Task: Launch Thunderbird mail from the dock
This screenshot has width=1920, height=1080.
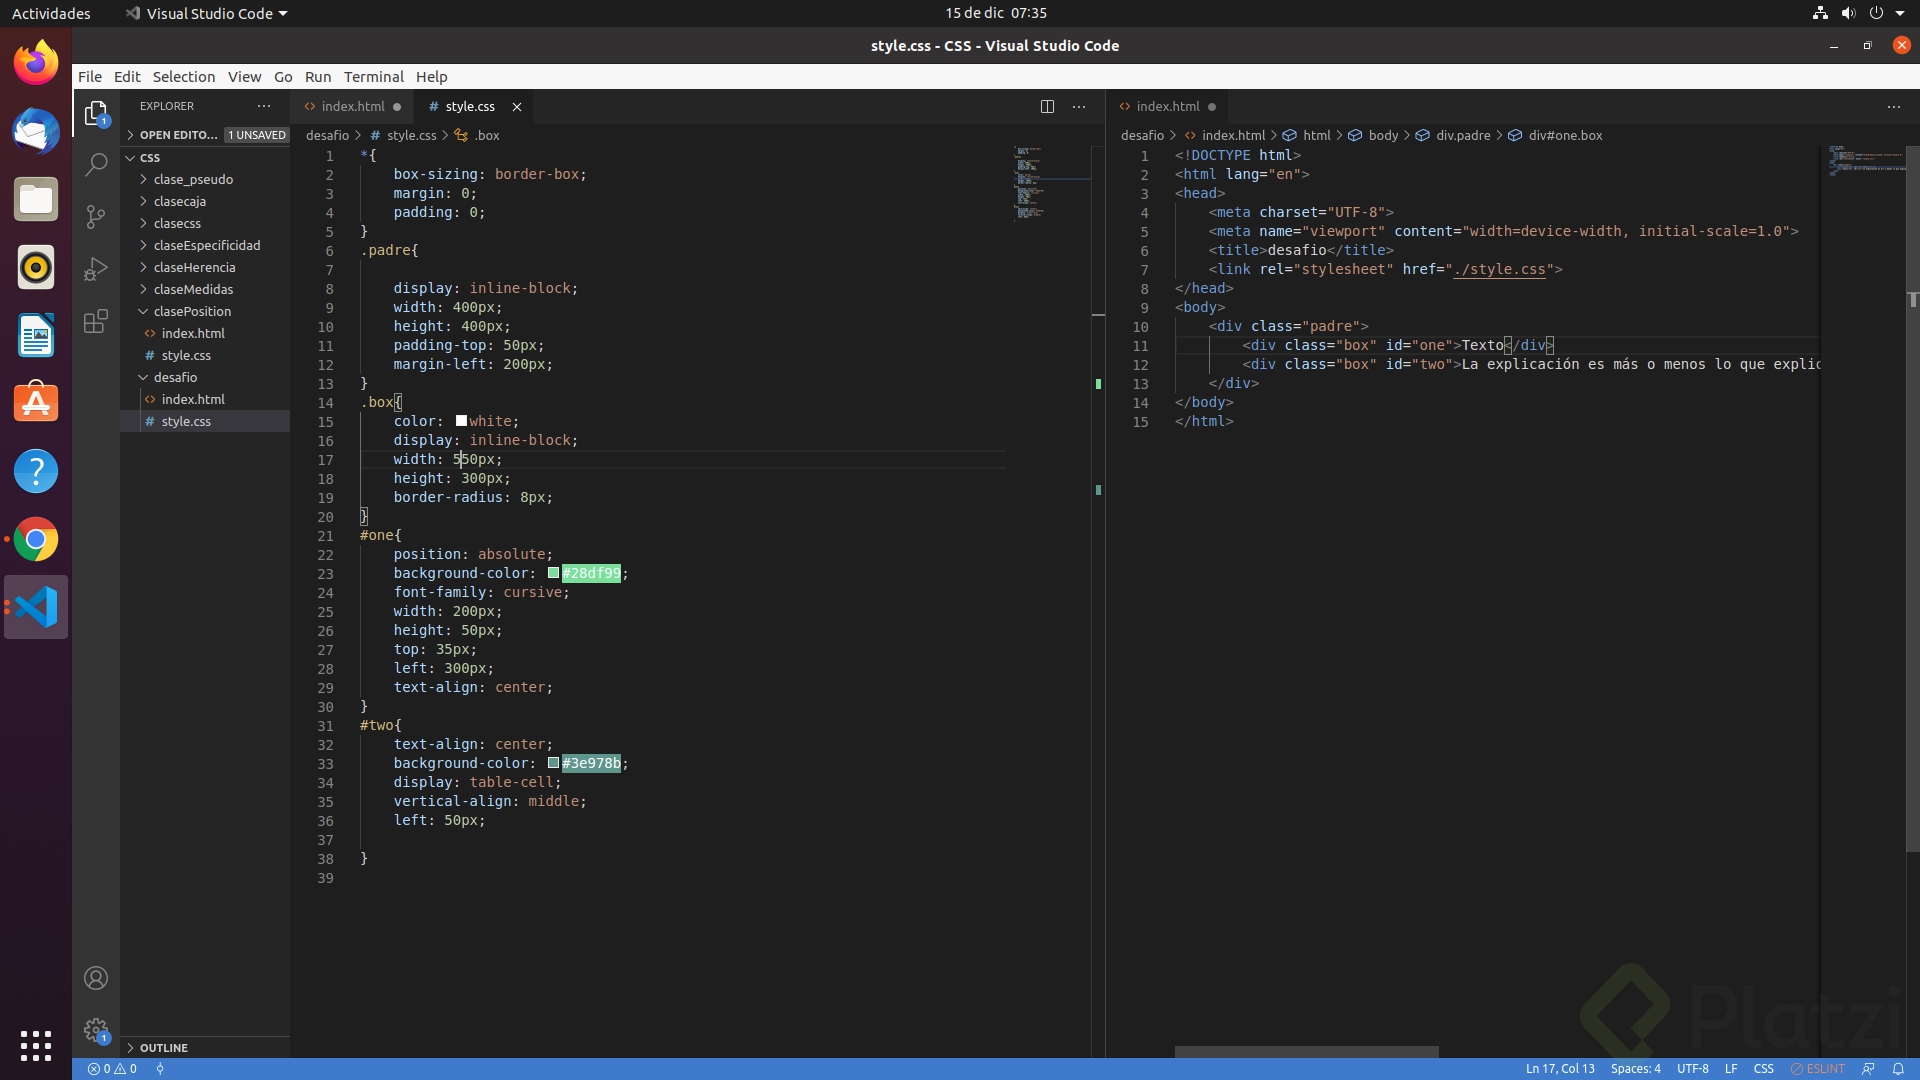Action: 36,131
